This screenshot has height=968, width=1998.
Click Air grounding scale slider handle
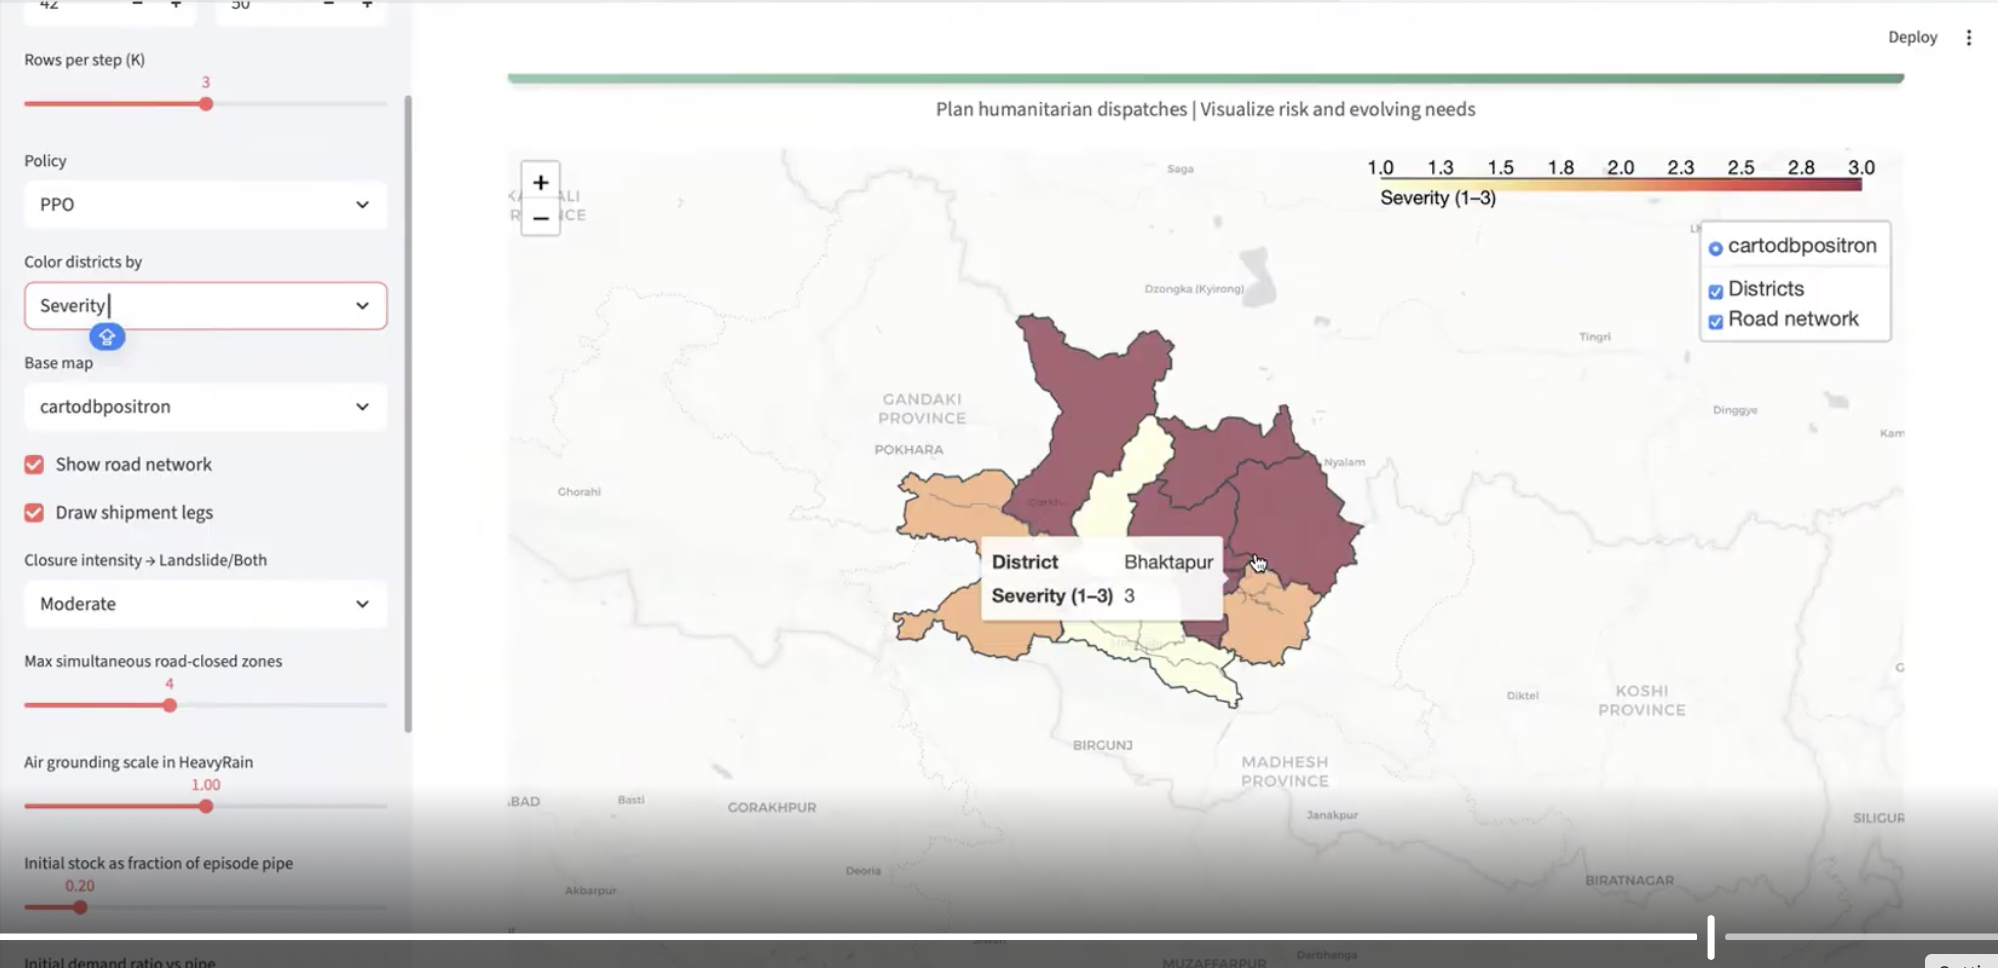click(206, 806)
